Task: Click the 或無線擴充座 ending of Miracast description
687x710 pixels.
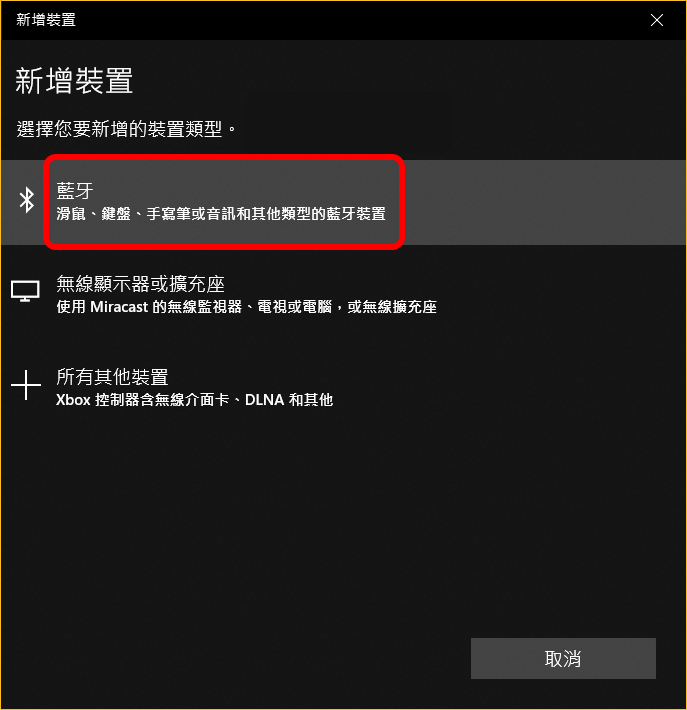Action: click(392, 307)
